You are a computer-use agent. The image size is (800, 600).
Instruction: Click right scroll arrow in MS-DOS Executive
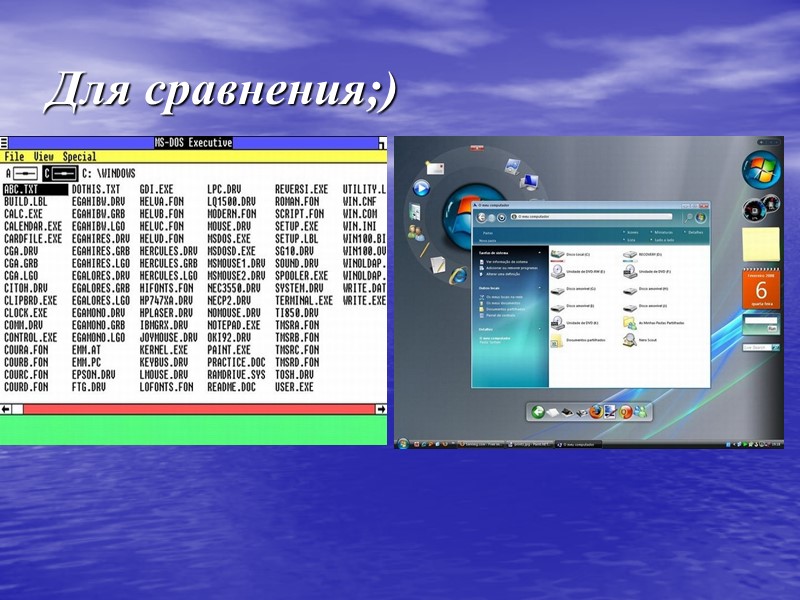381,409
